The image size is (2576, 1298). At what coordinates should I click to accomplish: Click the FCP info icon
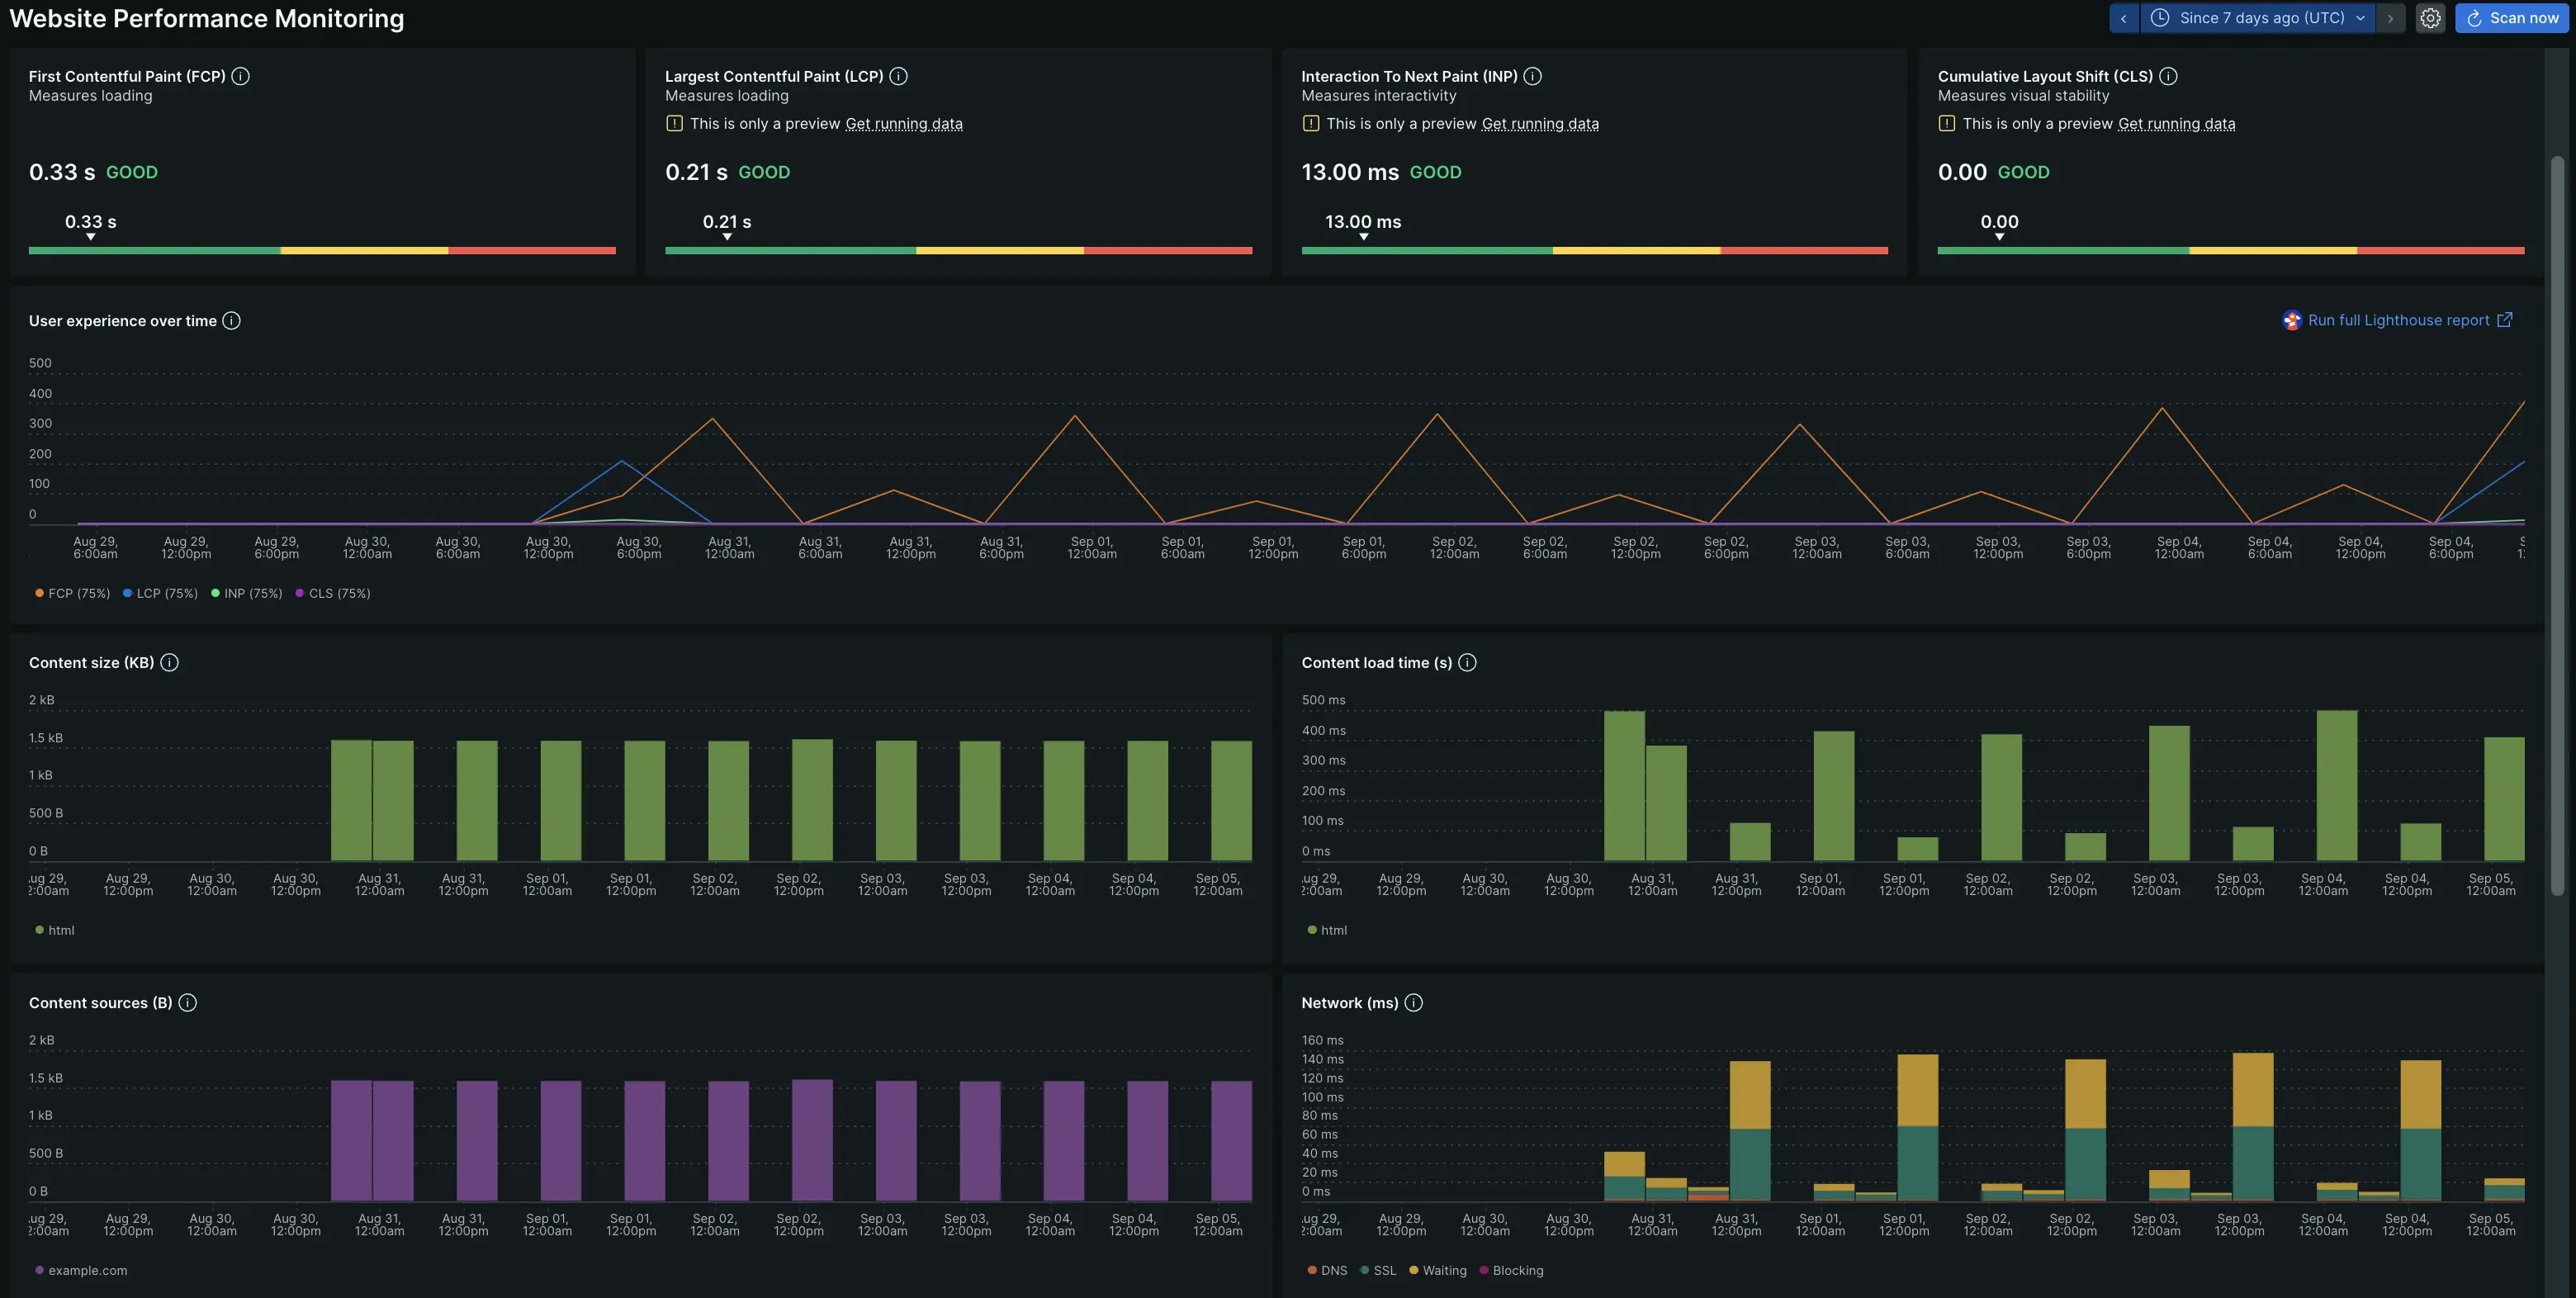[240, 76]
